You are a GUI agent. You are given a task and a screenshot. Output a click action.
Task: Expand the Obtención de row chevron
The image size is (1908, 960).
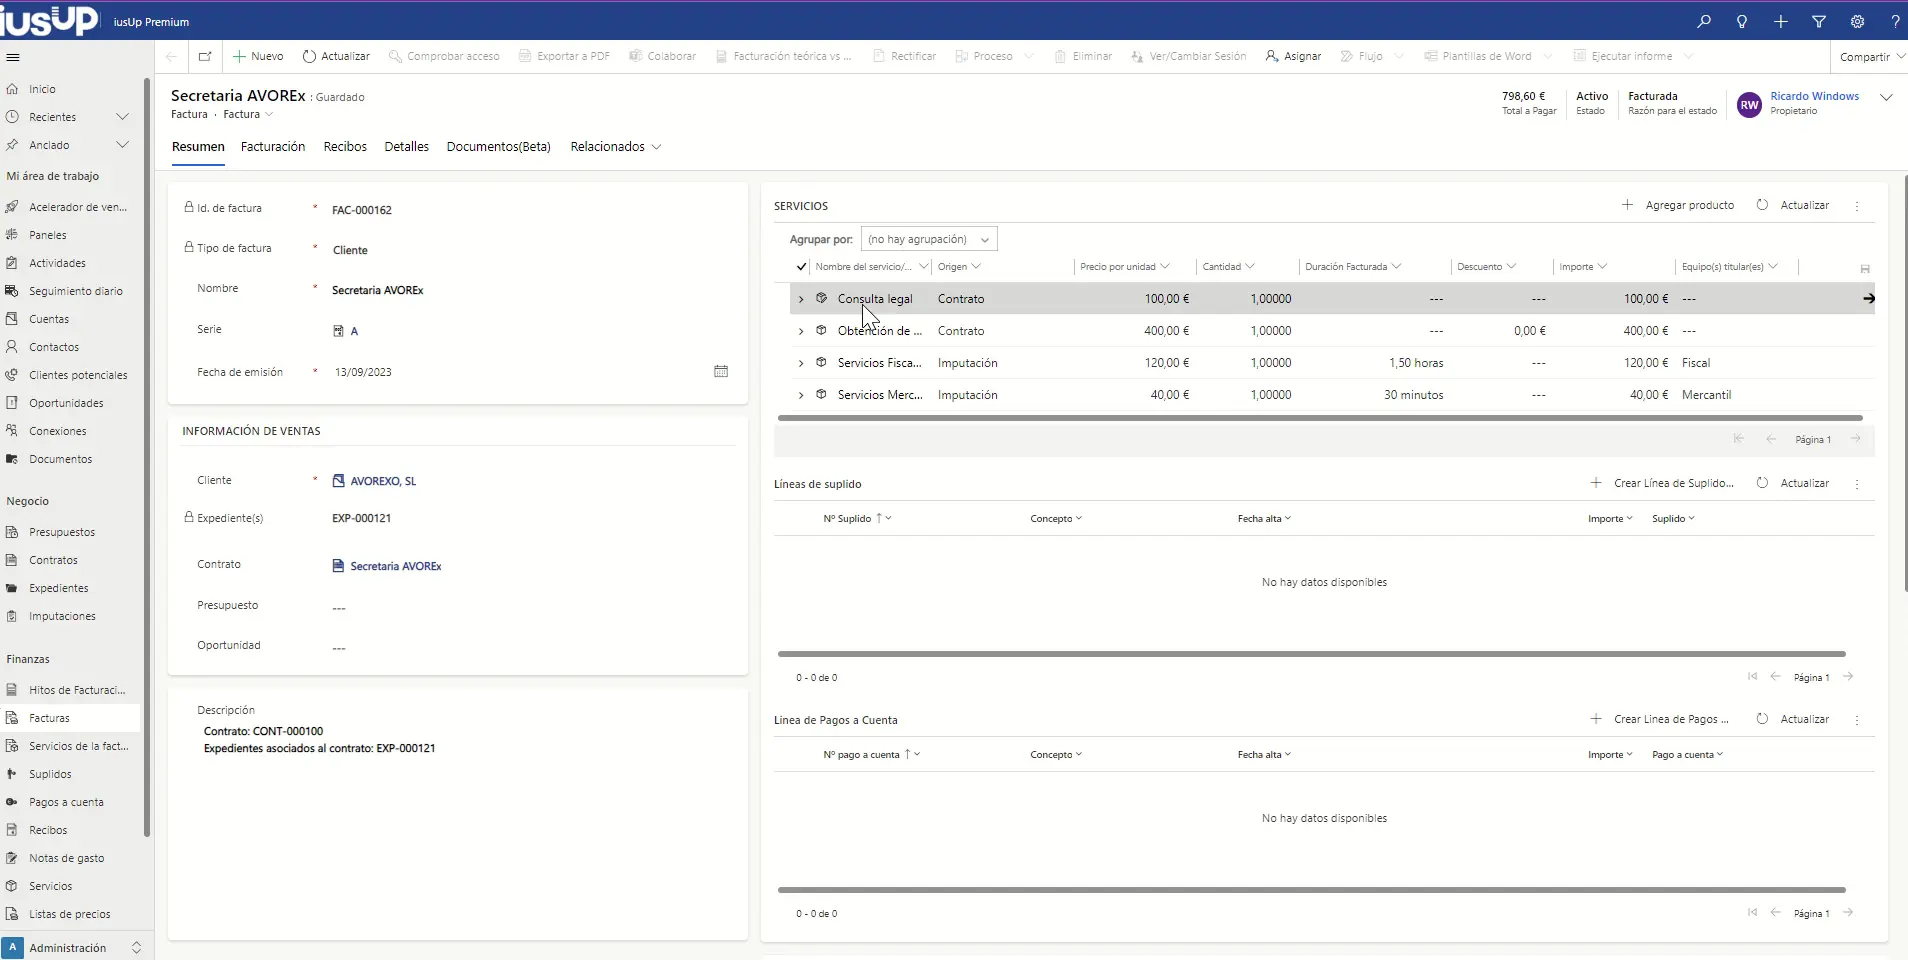click(801, 331)
